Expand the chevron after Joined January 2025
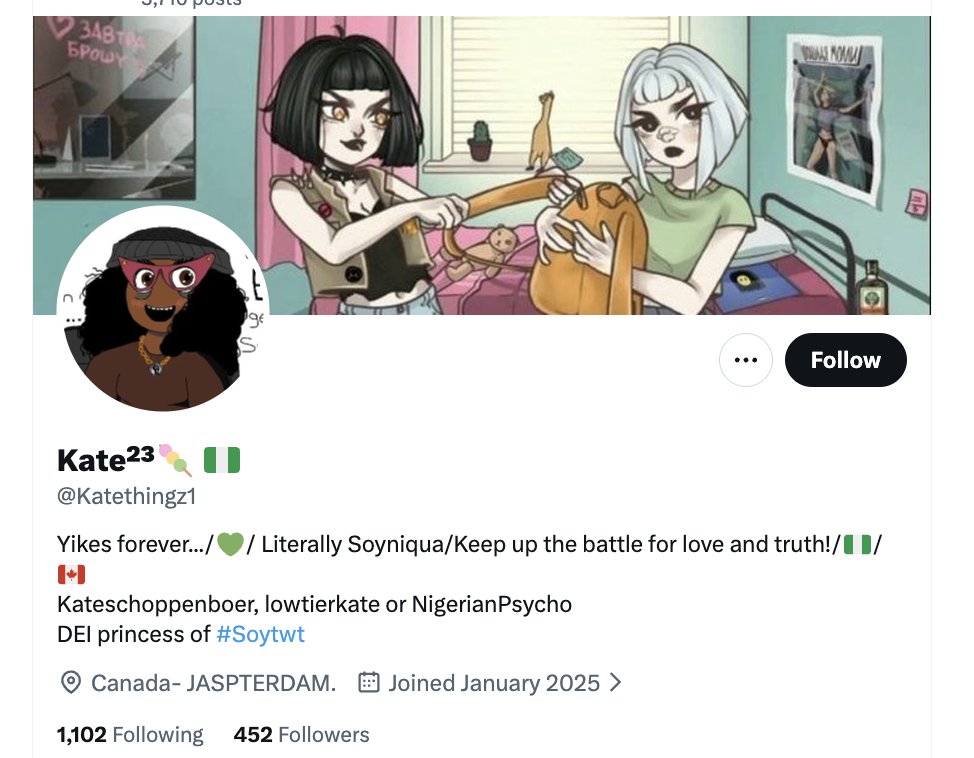974x758 pixels. click(616, 683)
